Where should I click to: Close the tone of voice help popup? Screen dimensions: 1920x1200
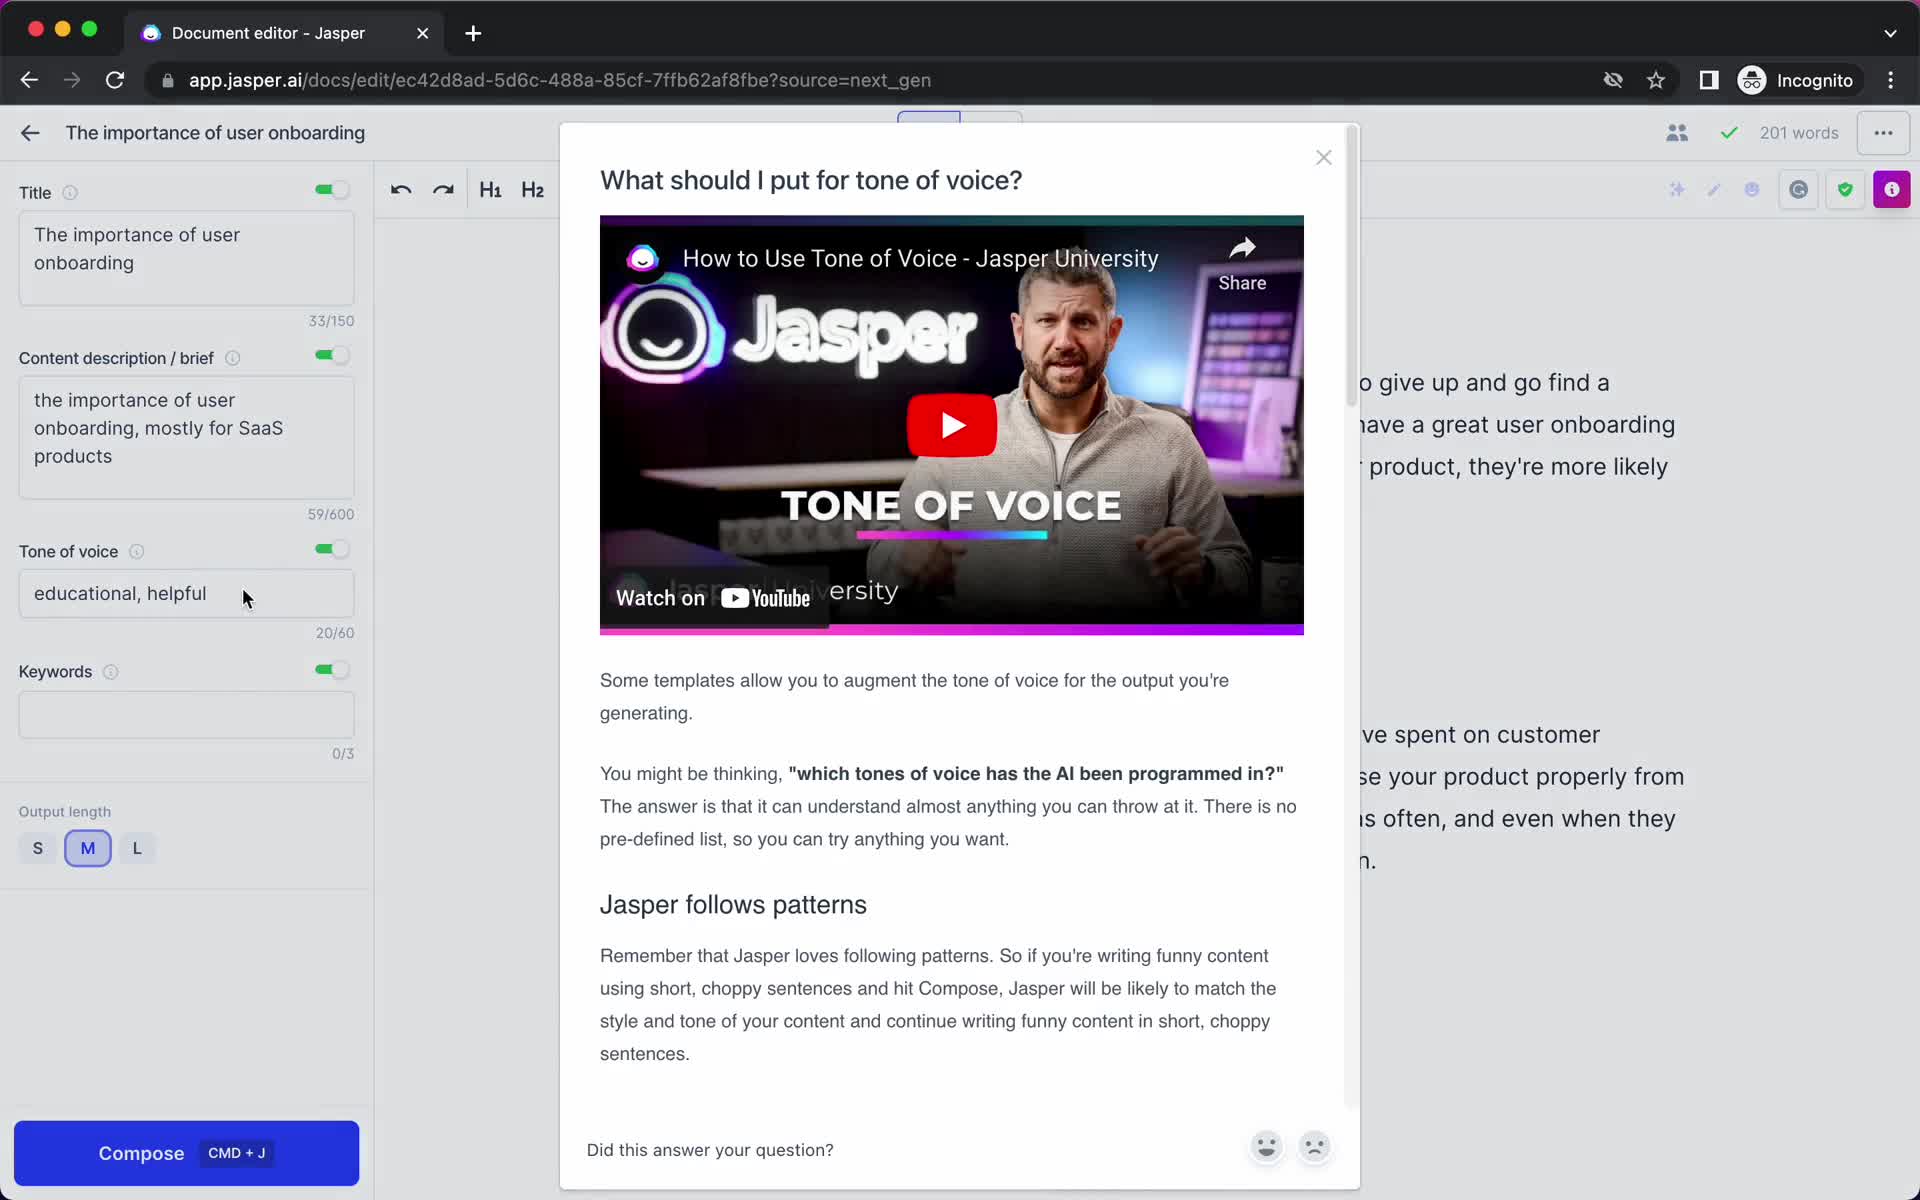click(x=1323, y=158)
